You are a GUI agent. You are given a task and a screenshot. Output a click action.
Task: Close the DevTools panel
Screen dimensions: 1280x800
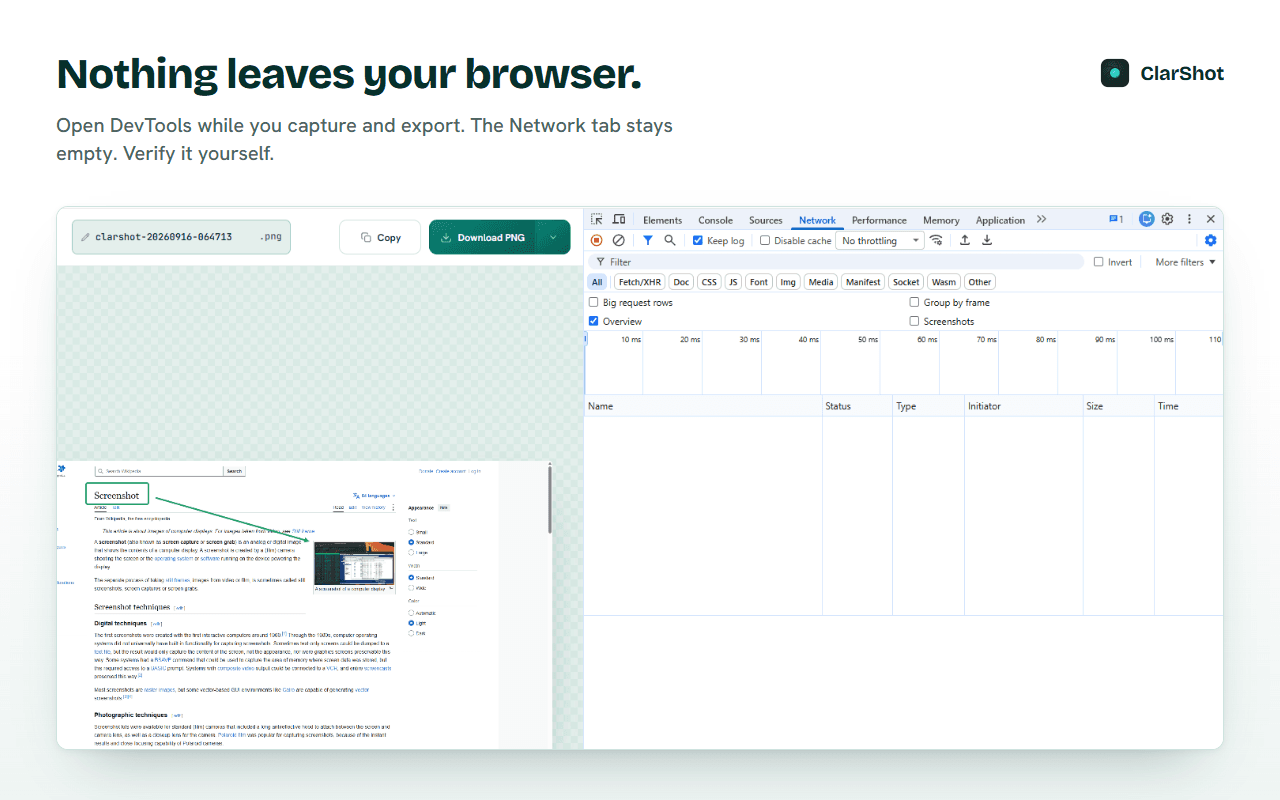pyautogui.click(x=1211, y=219)
